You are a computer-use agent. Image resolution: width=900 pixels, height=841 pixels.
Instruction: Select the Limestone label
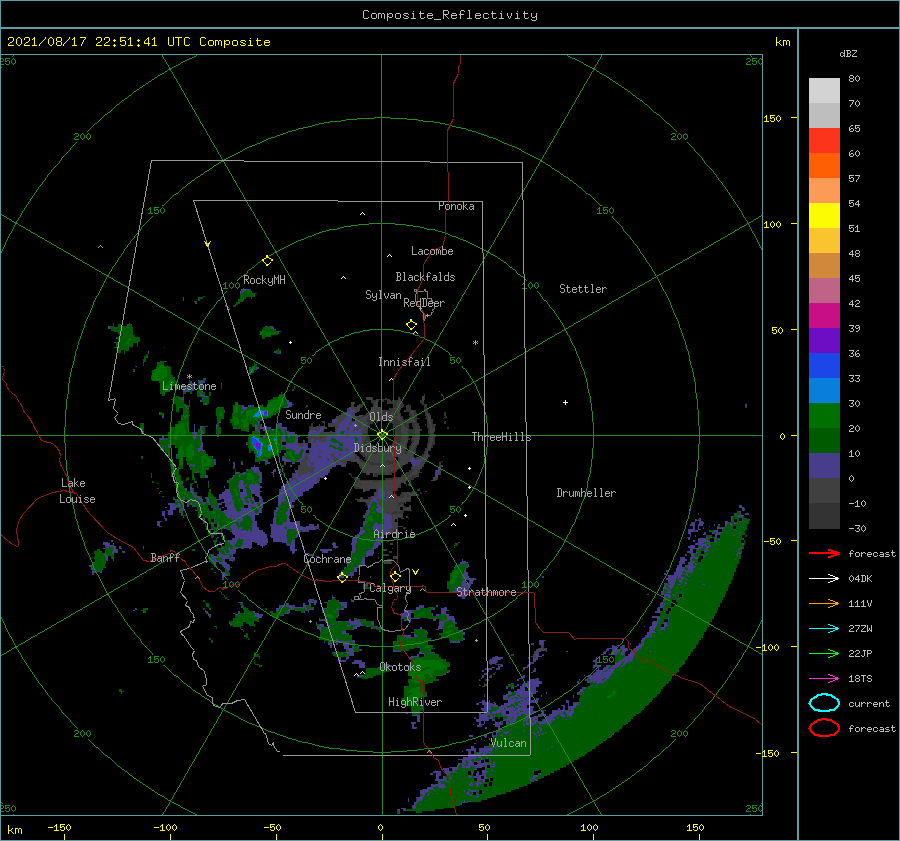189,386
